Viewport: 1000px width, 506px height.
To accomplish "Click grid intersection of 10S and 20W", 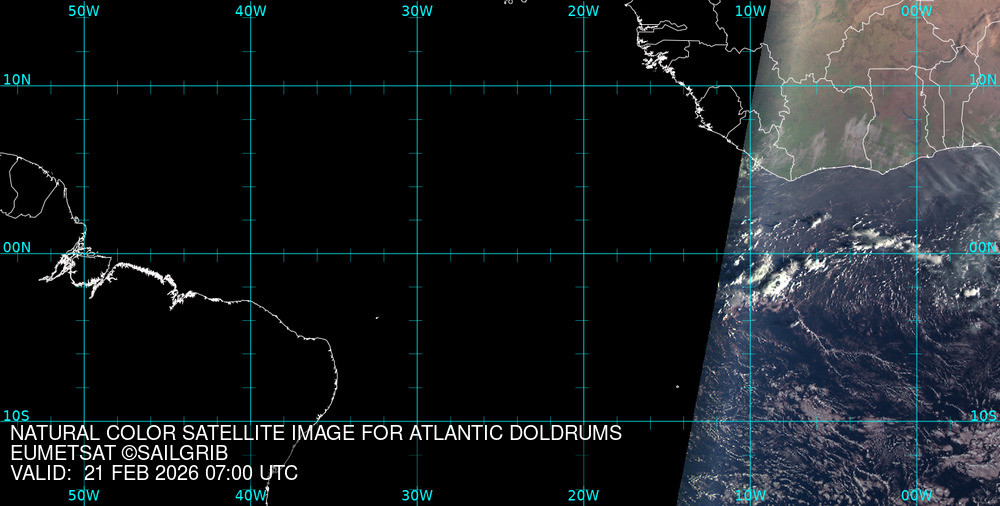I will (583, 421).
